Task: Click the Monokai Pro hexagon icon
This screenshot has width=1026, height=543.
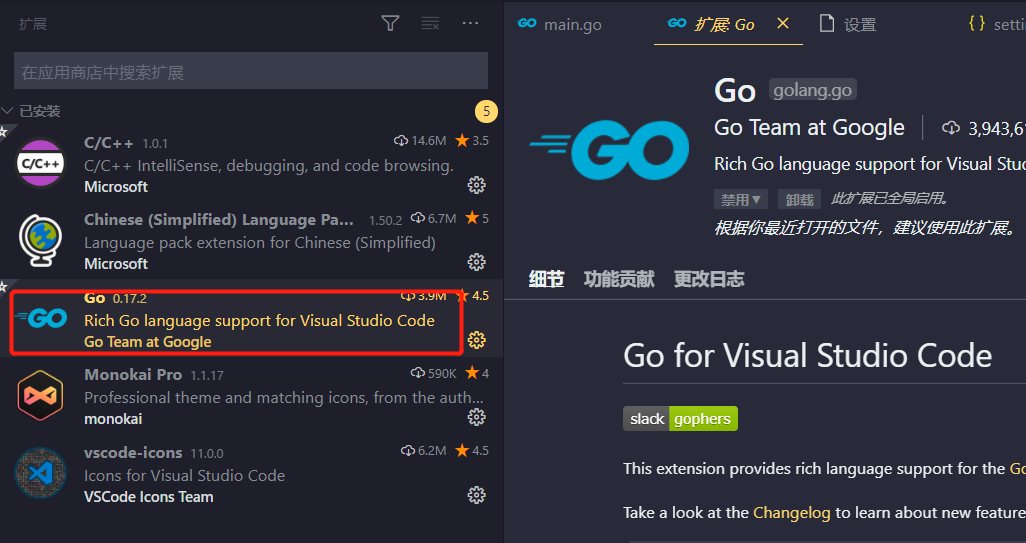Action: [x=41, y=395]
